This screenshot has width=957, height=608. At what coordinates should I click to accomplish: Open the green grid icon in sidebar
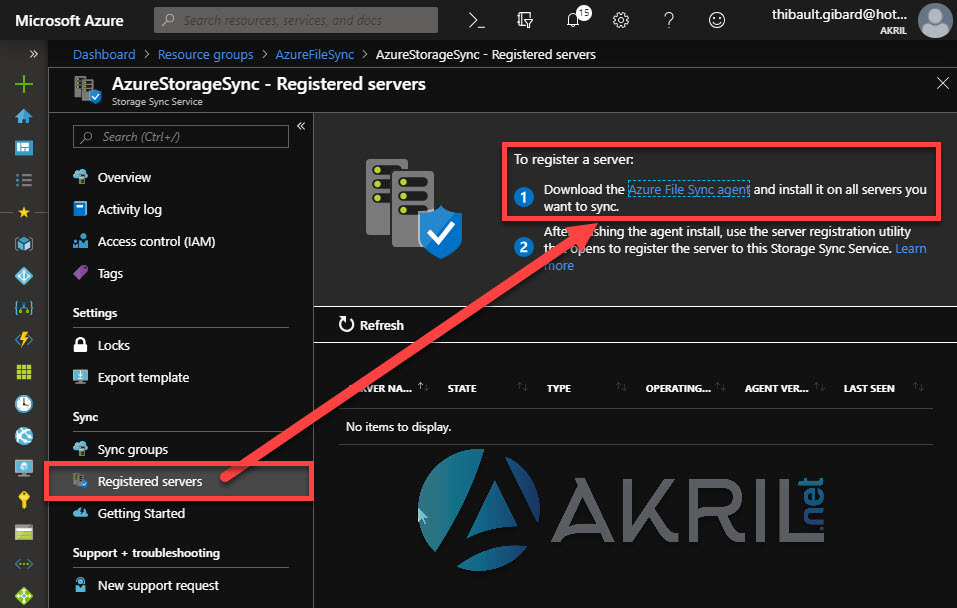pyautogui.click(x=24, y=372)
